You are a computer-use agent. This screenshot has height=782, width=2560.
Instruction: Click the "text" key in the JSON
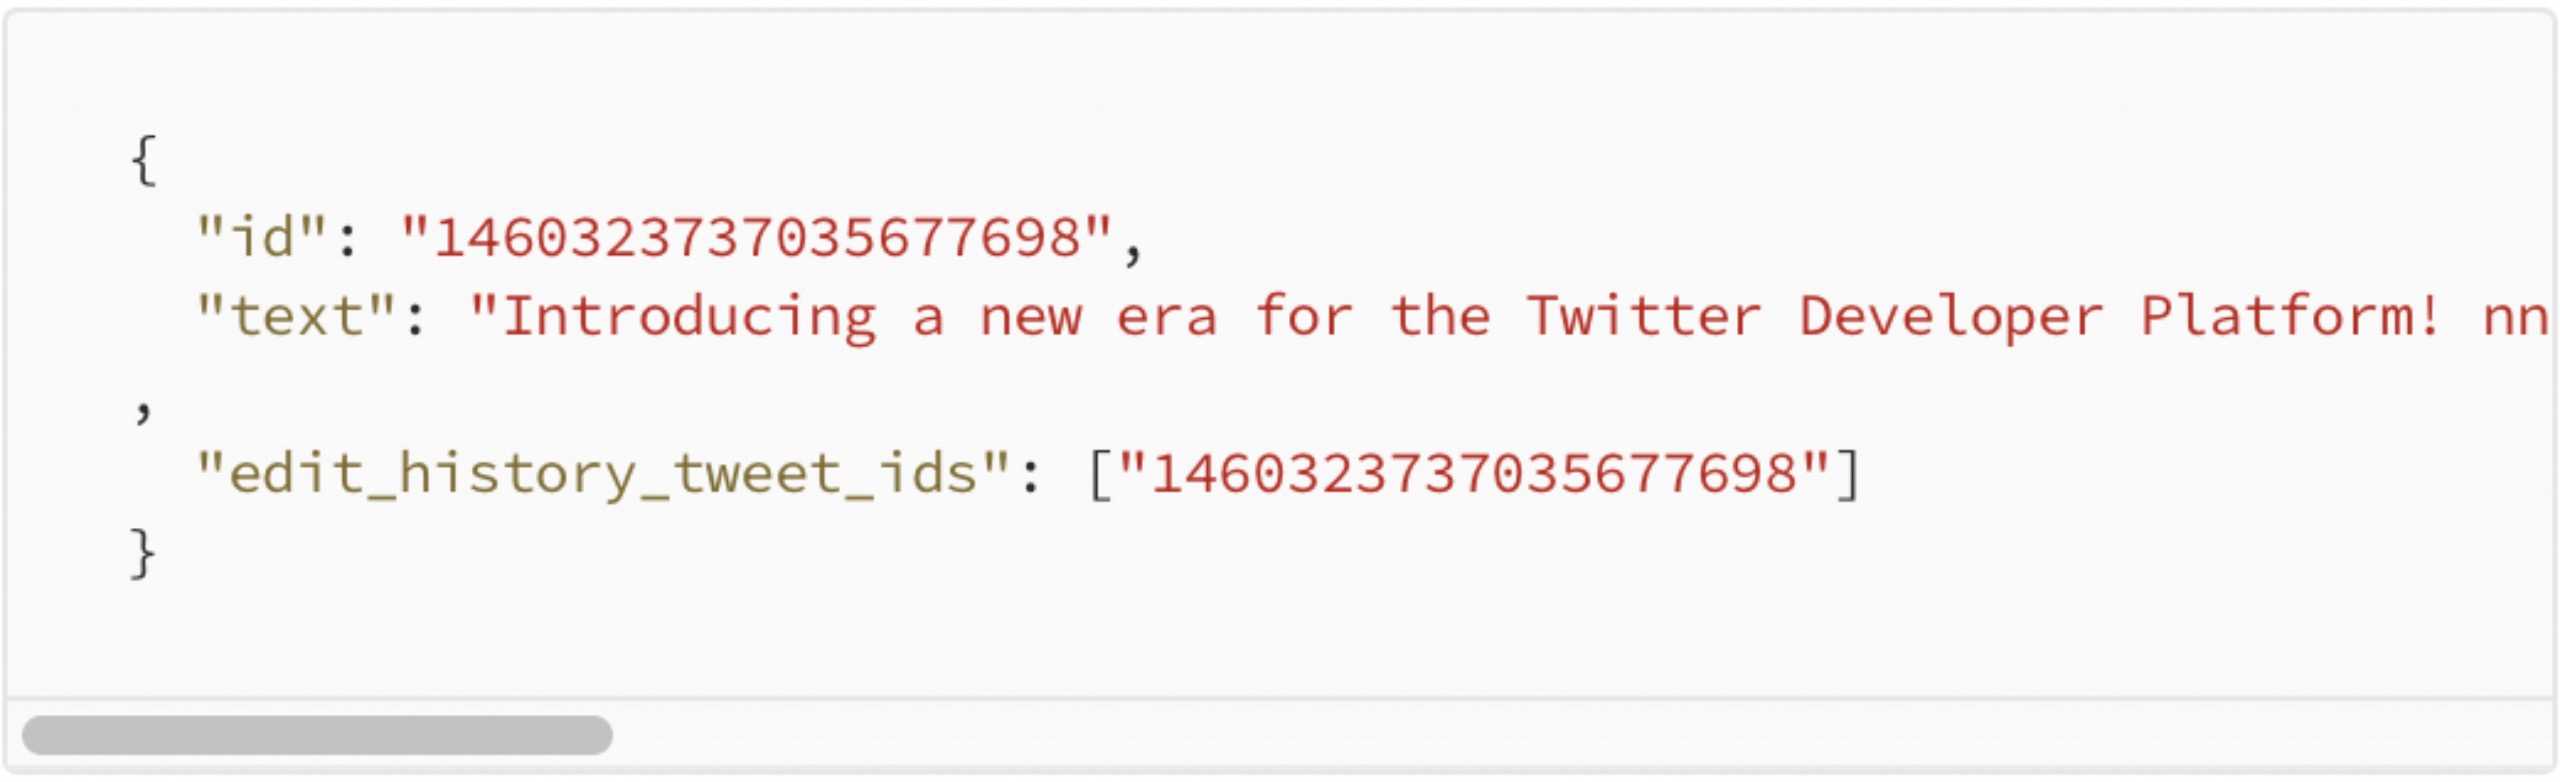point(296,317)
